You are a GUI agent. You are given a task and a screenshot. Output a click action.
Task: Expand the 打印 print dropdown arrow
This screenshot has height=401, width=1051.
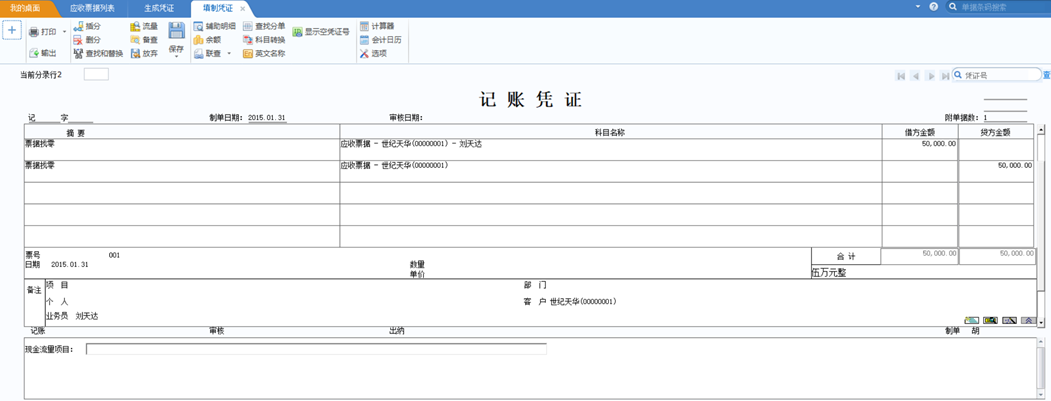pos(65,32)
